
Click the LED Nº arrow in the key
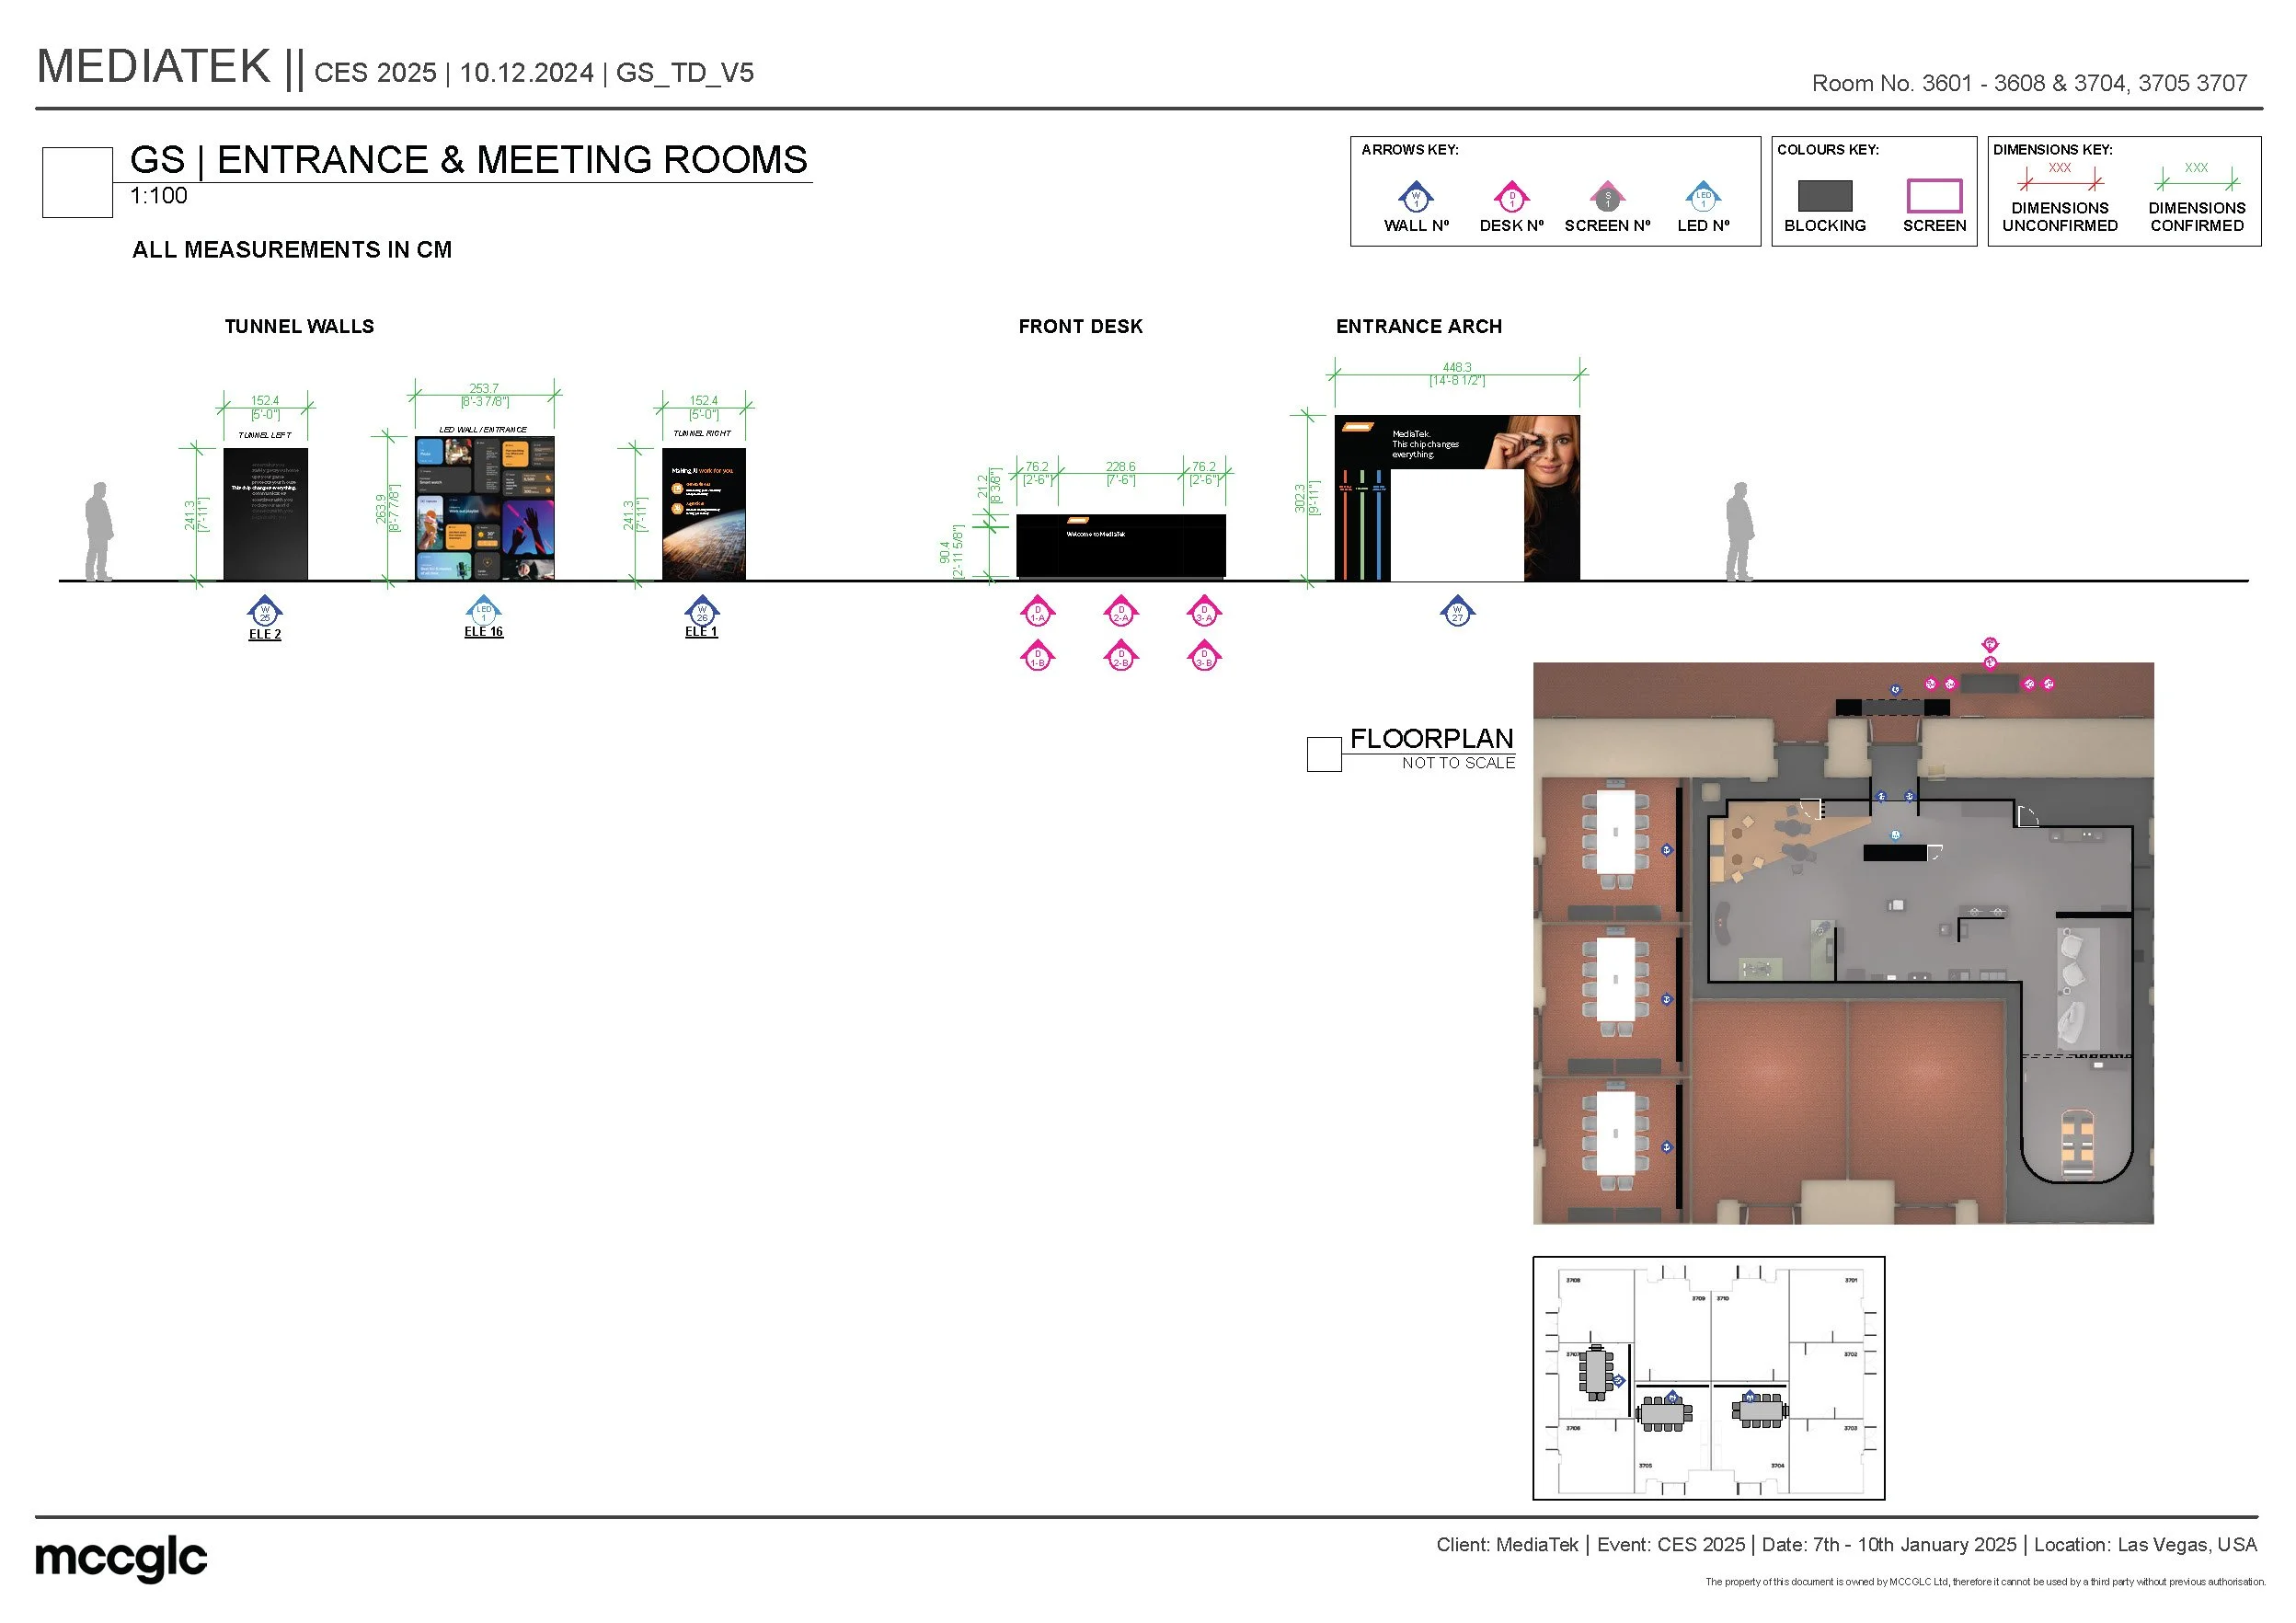pyautogui.click(x=1703, y=196)
